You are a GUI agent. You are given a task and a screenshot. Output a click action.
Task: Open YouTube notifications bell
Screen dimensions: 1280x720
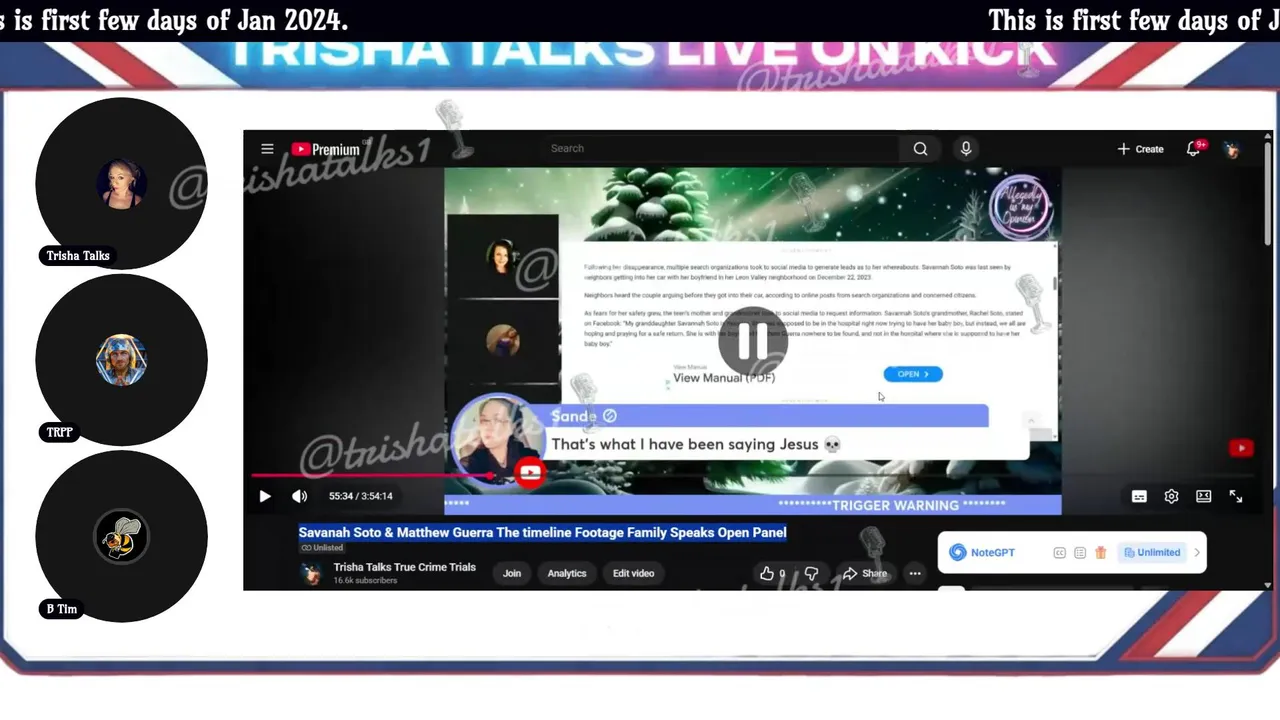pos(1194,149)
